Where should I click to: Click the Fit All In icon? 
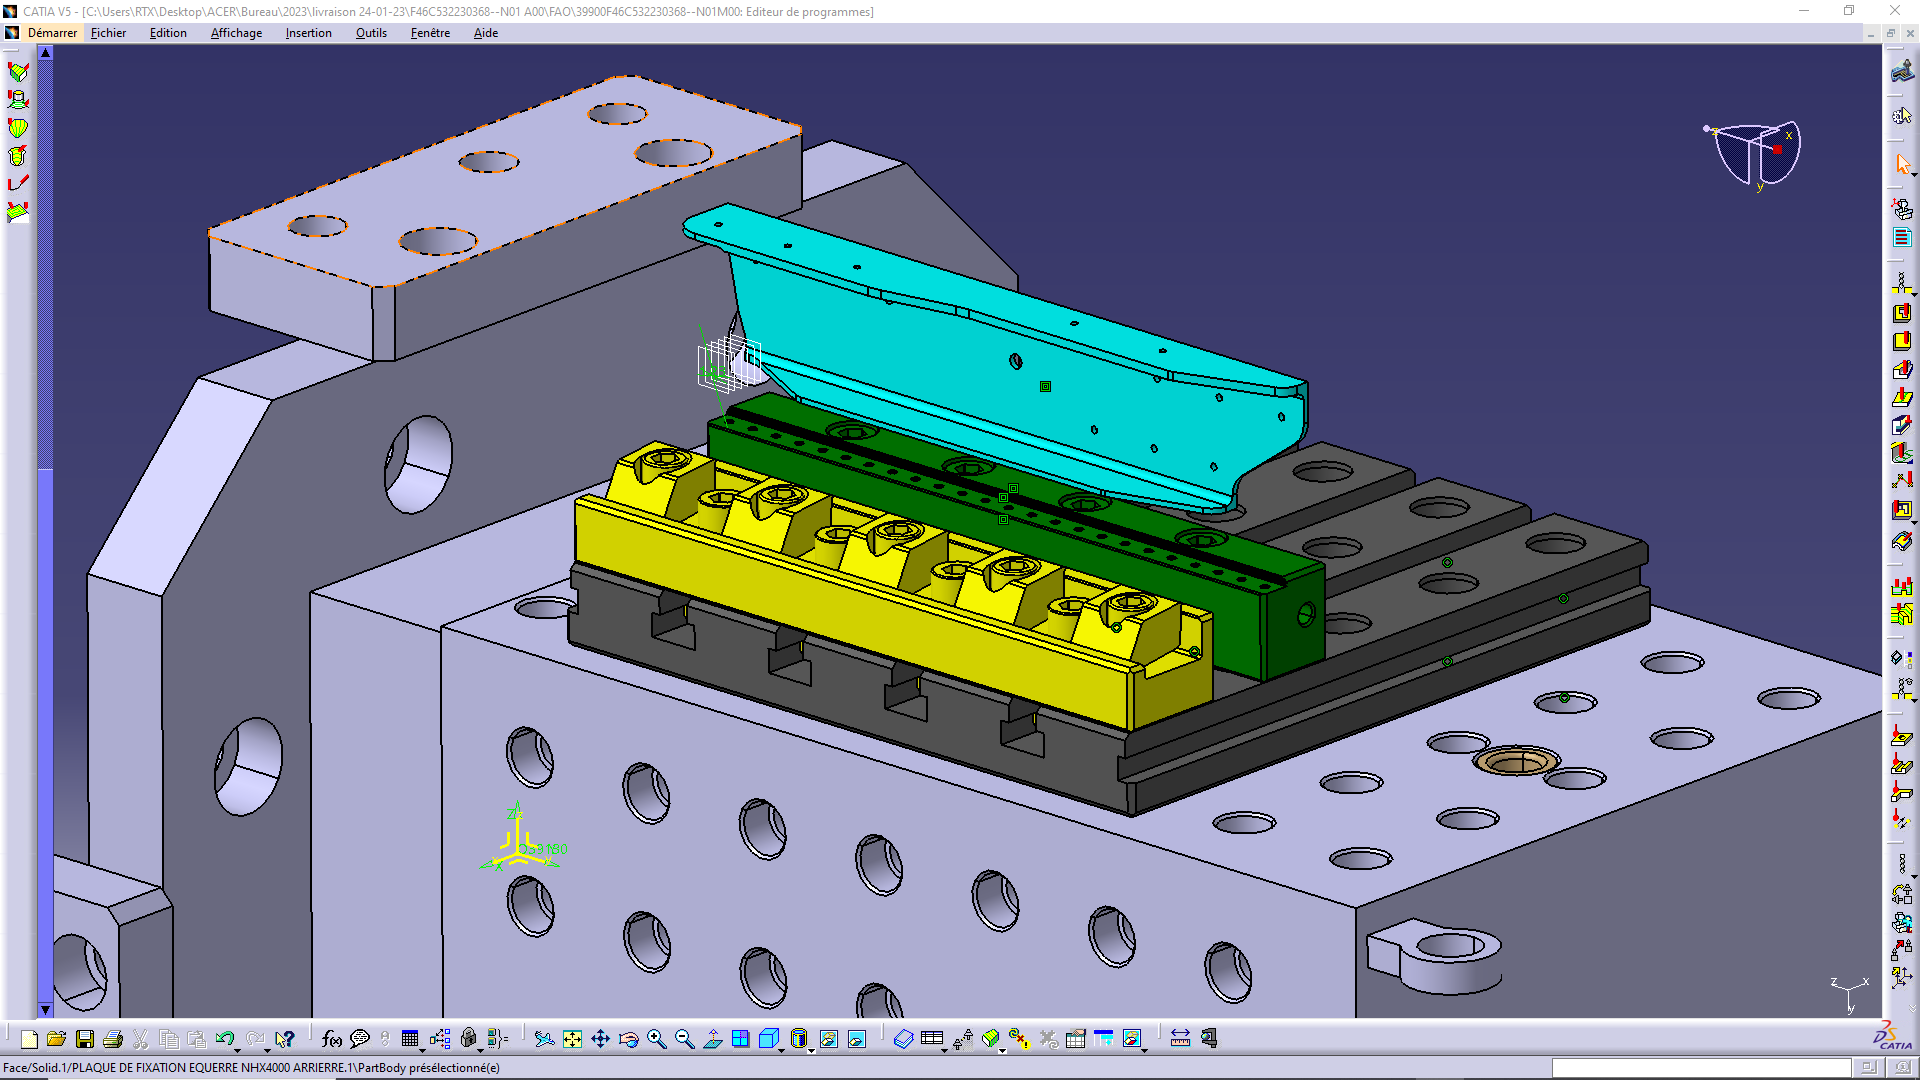click(572, 1039)
